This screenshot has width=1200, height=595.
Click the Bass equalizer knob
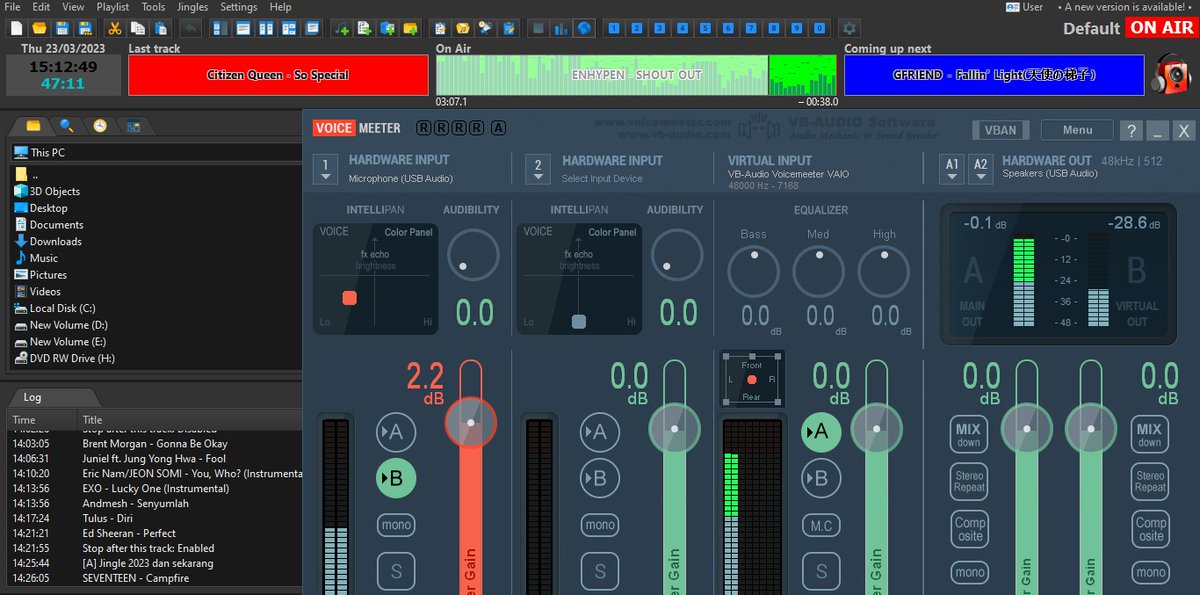pyautogui.click(x=753, y=272)
